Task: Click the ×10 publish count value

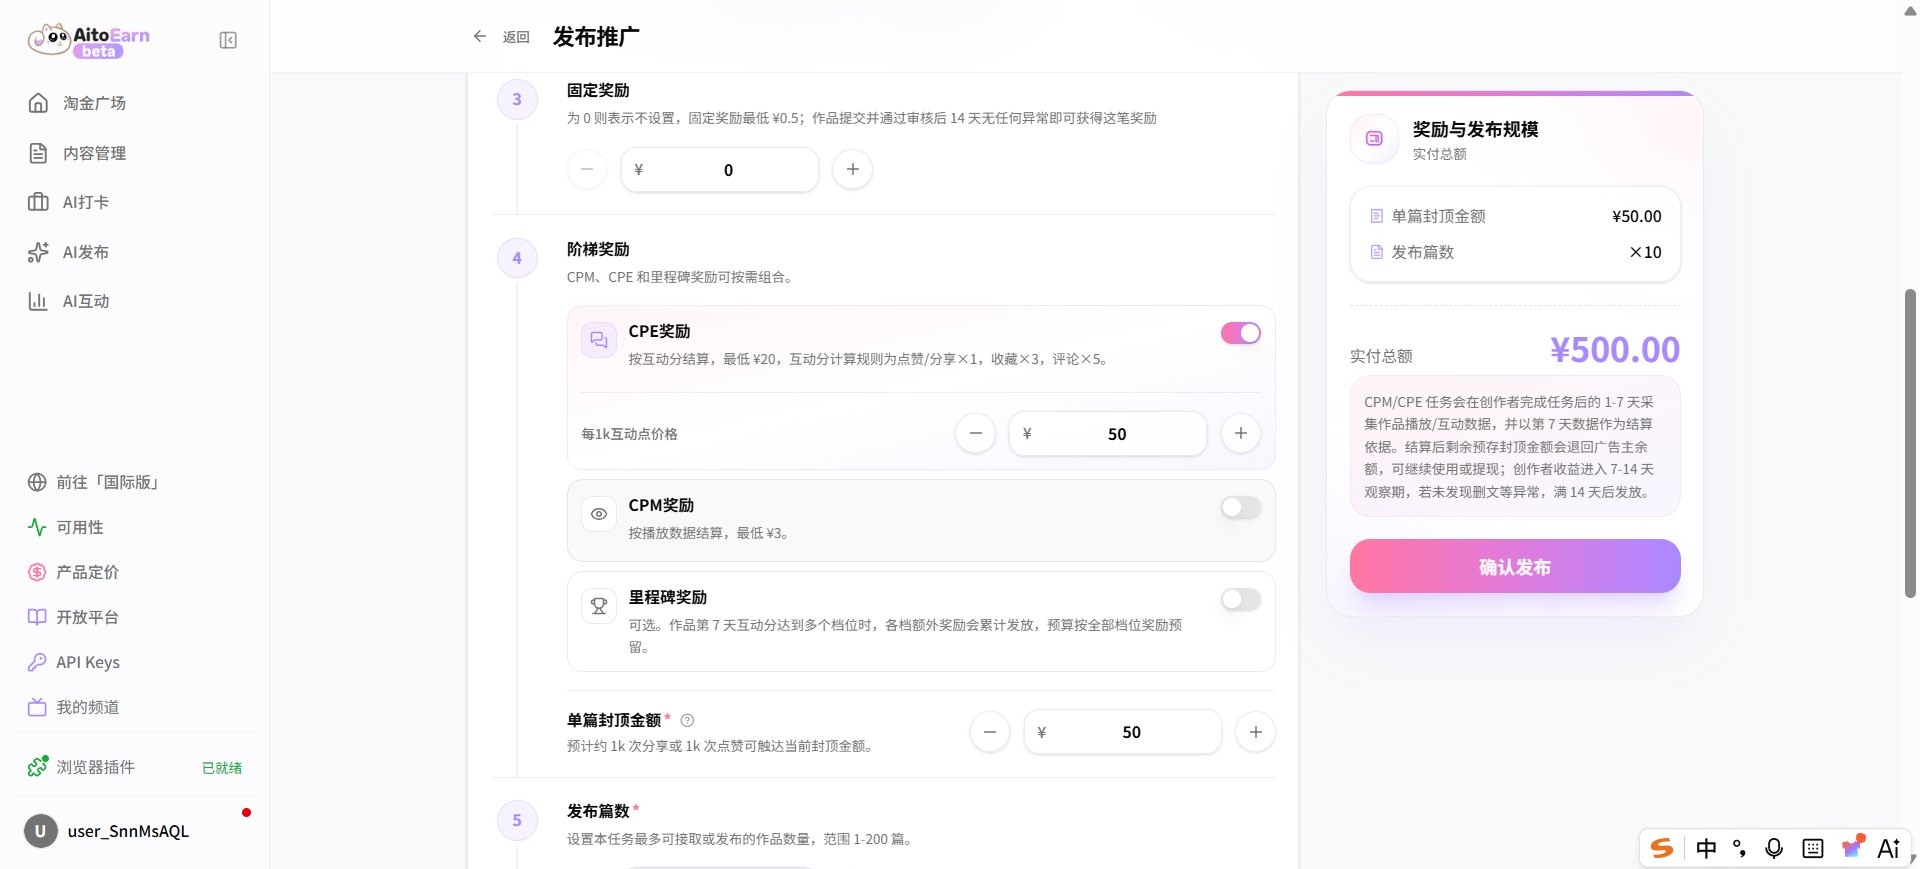Action: click(1645, 252)
